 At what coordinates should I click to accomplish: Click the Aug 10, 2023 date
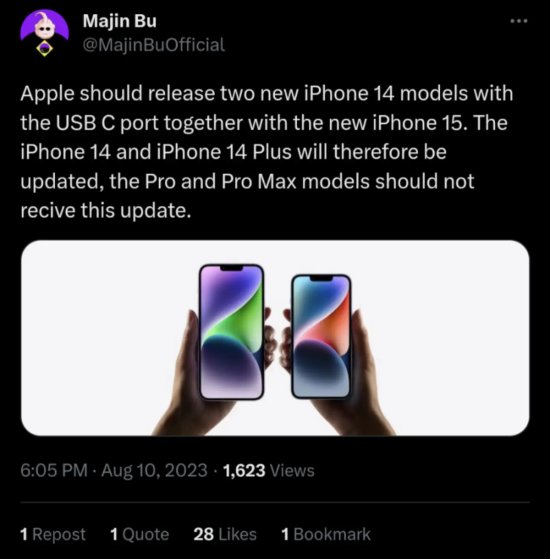pyautogui.click(x=154, y=470)
